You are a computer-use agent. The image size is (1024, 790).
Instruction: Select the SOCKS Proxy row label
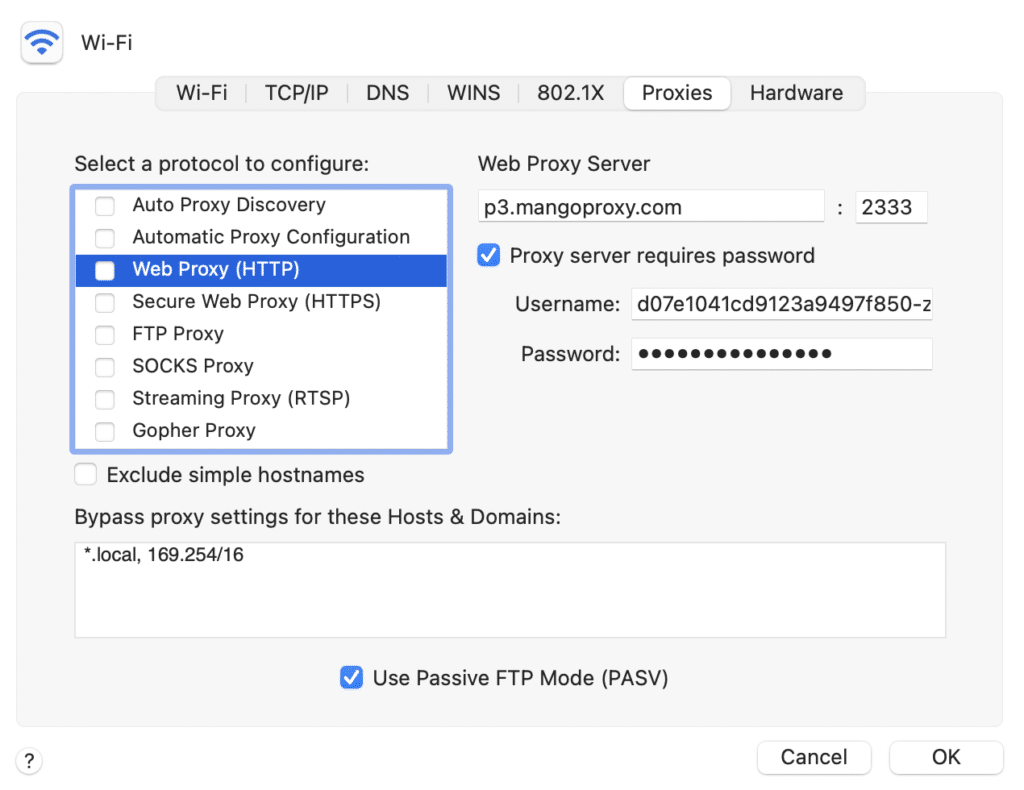point(193,366)
